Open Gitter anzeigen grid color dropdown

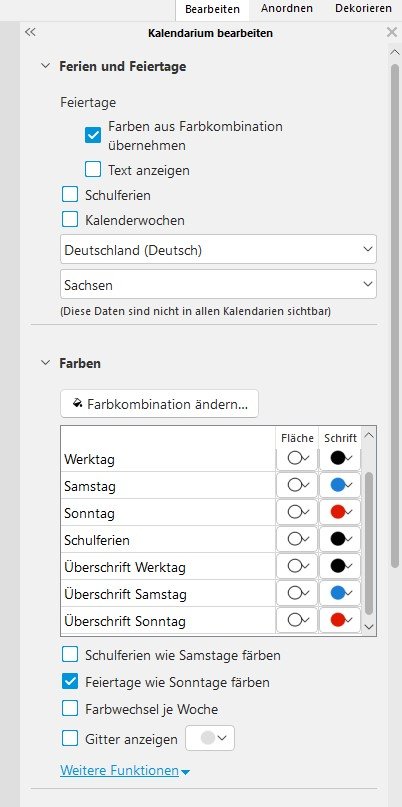[x=210, y=738]
